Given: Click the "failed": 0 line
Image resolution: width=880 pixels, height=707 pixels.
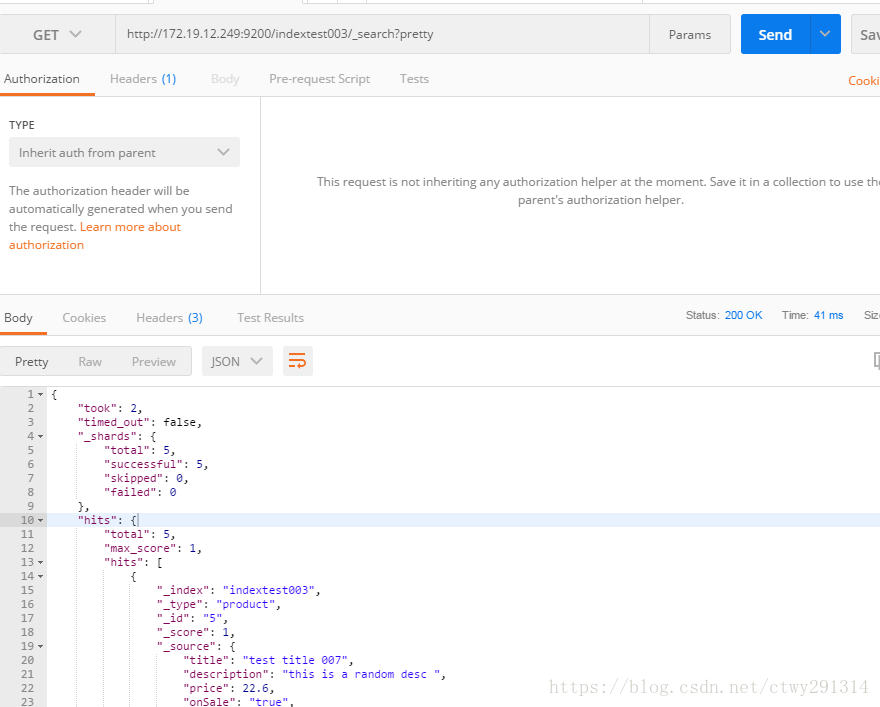Looking at the screenshot, I should pyautogui.click(x=140, y=493).
